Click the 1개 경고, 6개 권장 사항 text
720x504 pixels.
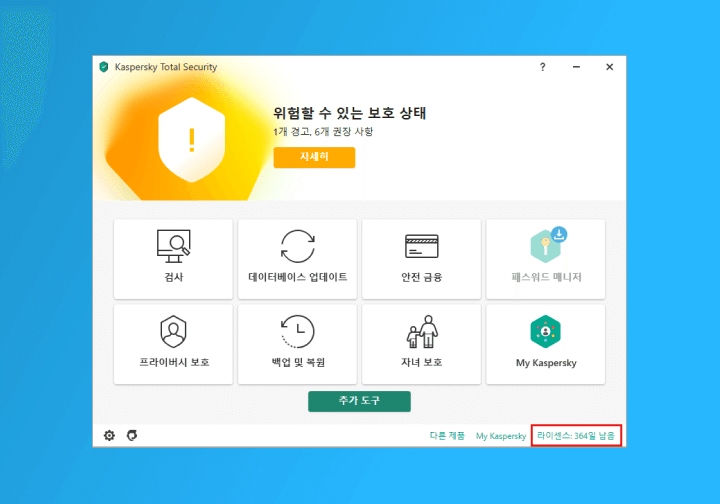[322, 132]
